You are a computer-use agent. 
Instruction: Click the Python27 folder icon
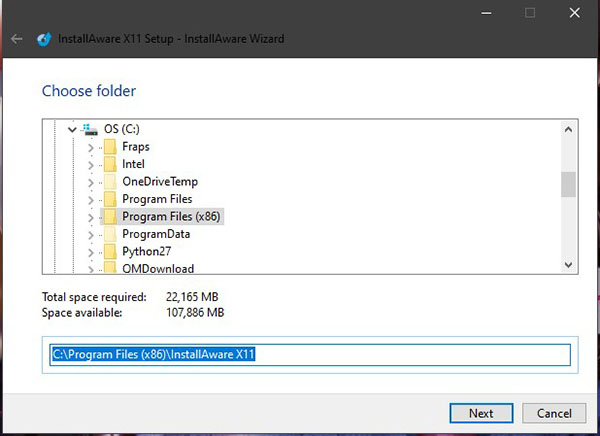pos(110,251)
